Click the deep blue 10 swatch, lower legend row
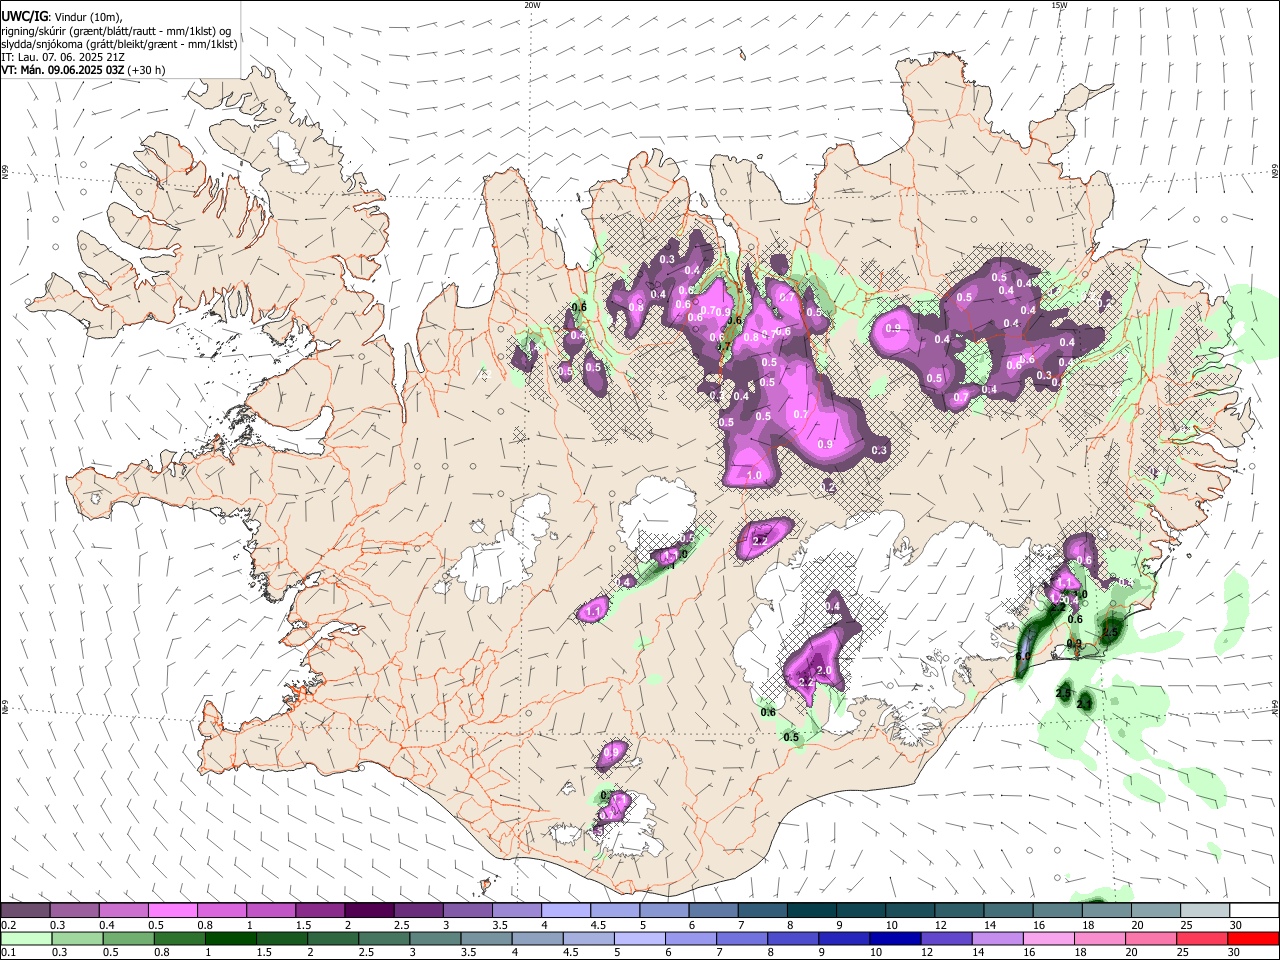 tap(895, 939)
